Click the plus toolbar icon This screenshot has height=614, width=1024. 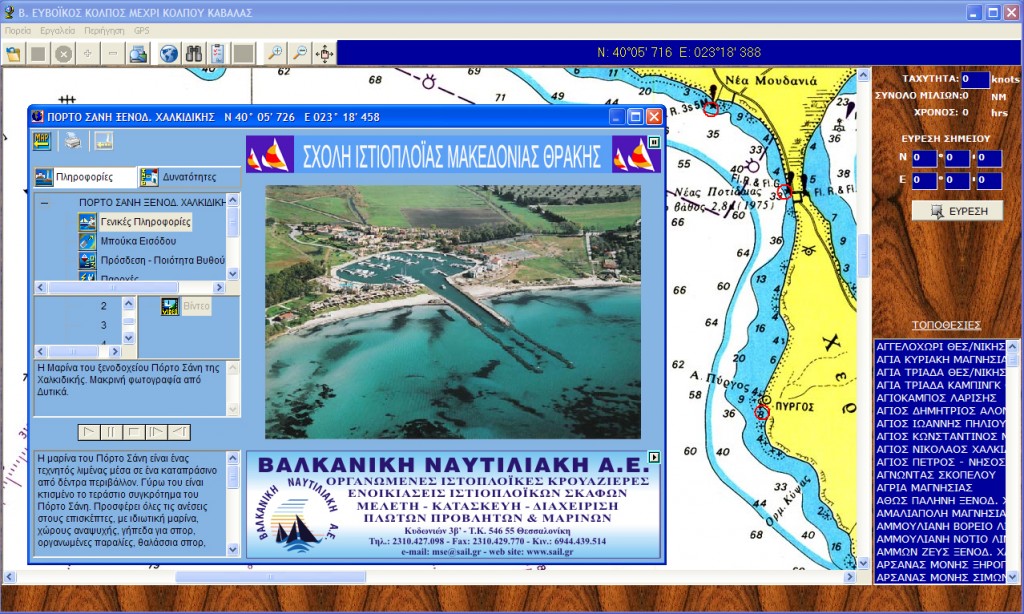click(x=88, y=54)
